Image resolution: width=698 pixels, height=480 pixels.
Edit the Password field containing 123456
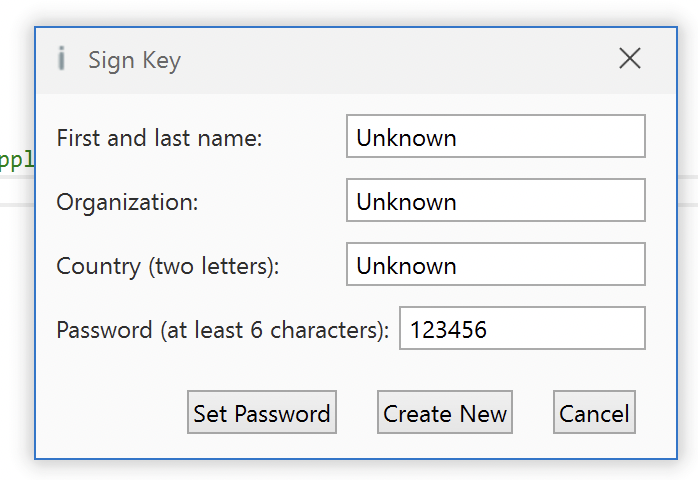522,329
